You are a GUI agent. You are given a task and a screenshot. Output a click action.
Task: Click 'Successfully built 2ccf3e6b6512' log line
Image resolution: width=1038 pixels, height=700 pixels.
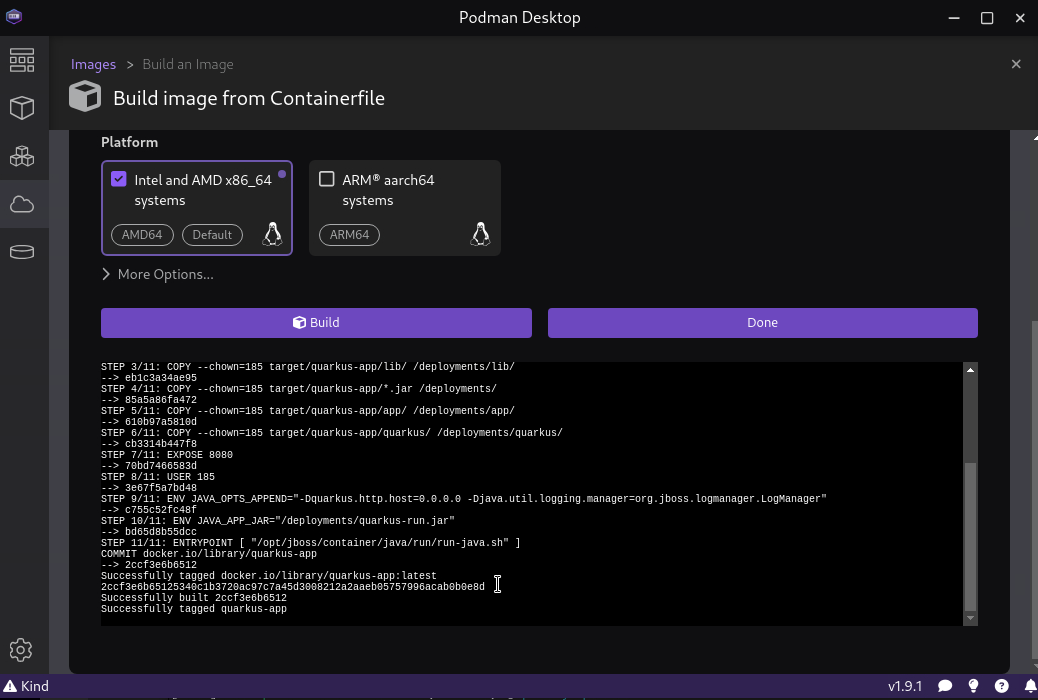pos(194,597)
